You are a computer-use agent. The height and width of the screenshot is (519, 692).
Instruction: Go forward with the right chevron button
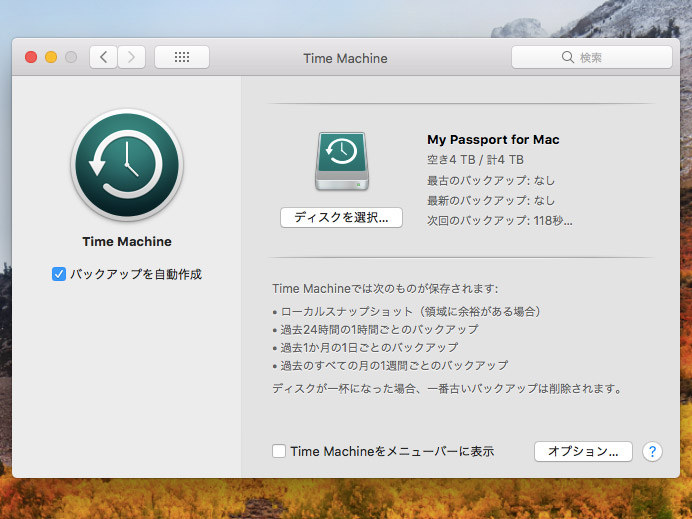[132, 57]
